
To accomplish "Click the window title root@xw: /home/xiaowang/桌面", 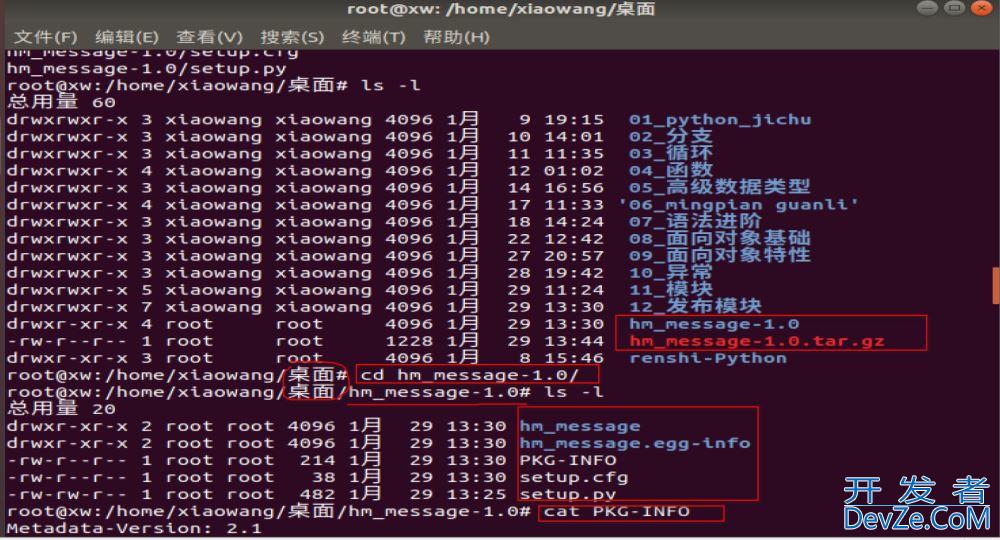I will 501,9.
